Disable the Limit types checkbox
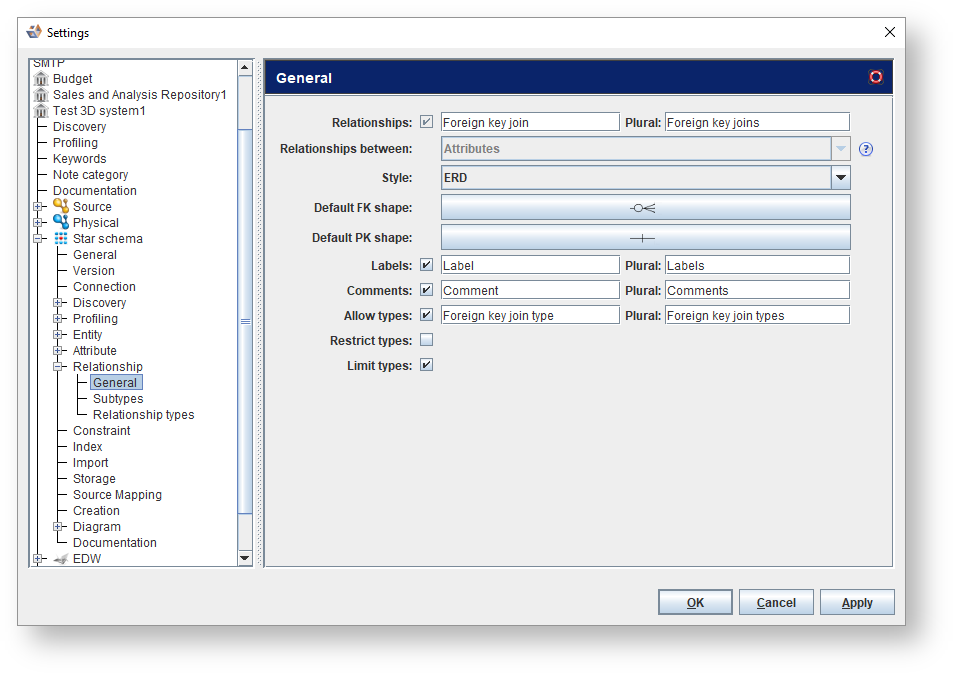Screen dimensions: 954x674 (x=427, y=365)
